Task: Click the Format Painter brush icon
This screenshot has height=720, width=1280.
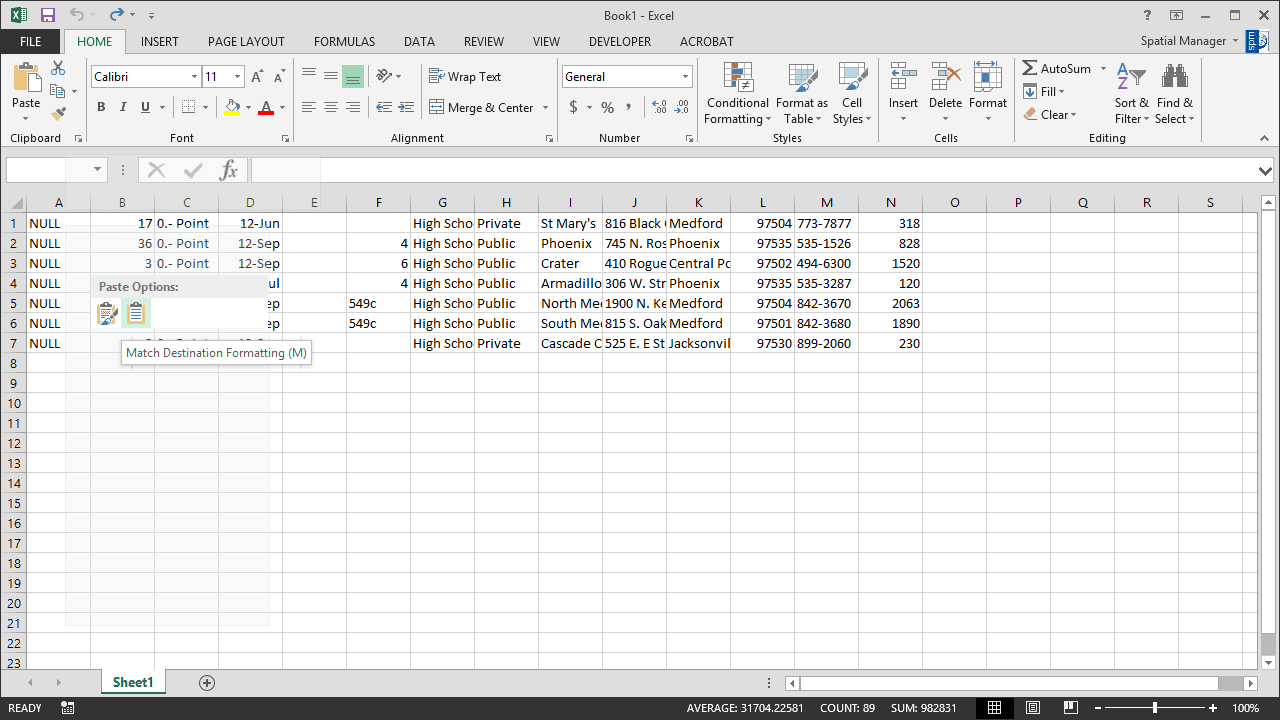Action: pyautogui.click(x=58, y=114)
